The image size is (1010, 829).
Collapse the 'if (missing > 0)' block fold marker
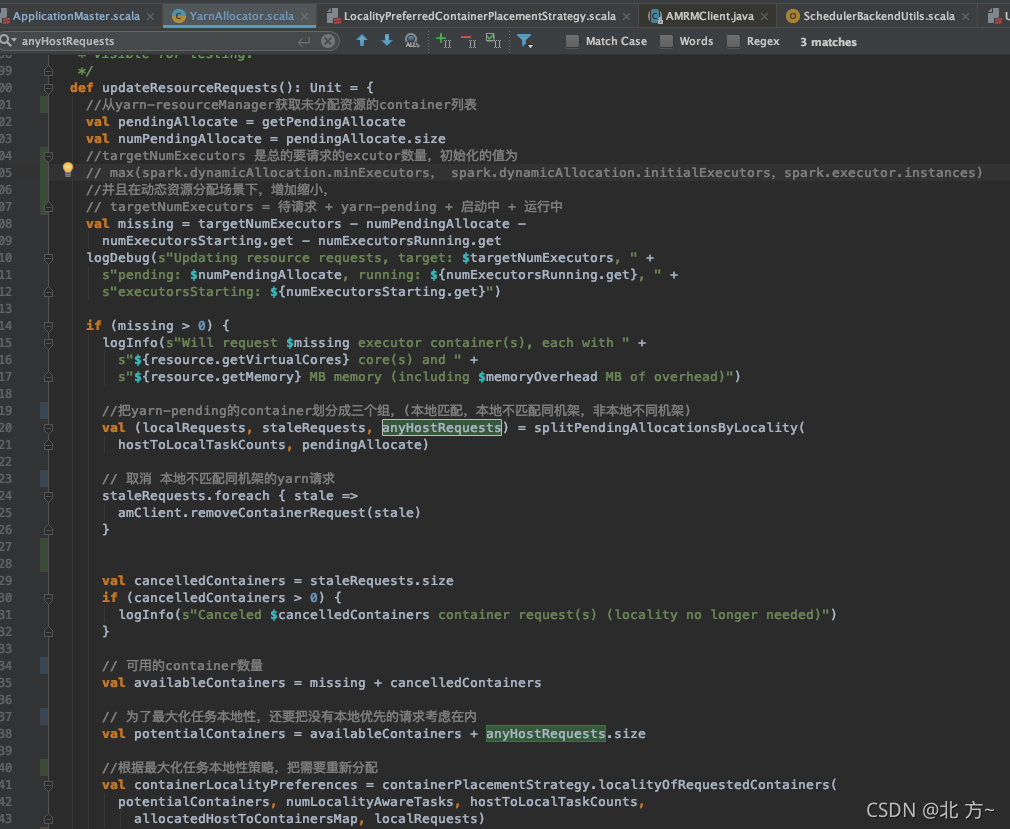[48, 326]
